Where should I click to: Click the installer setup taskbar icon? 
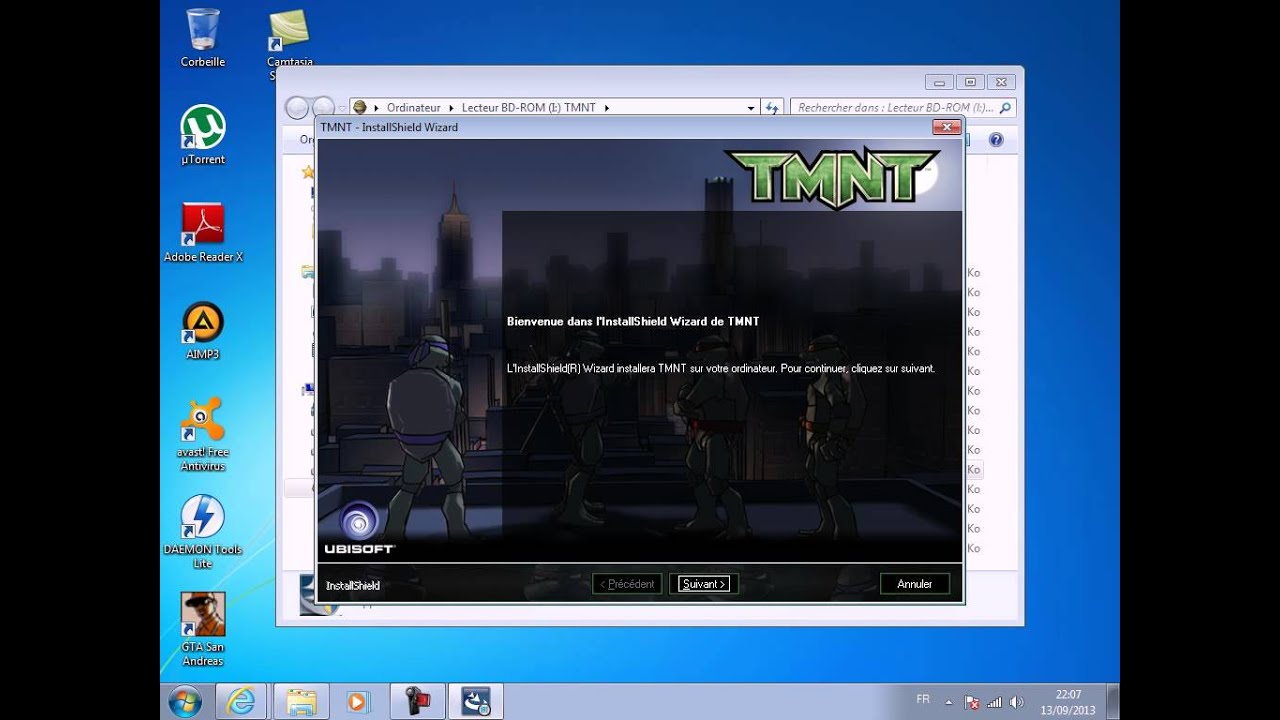point(475,701)
